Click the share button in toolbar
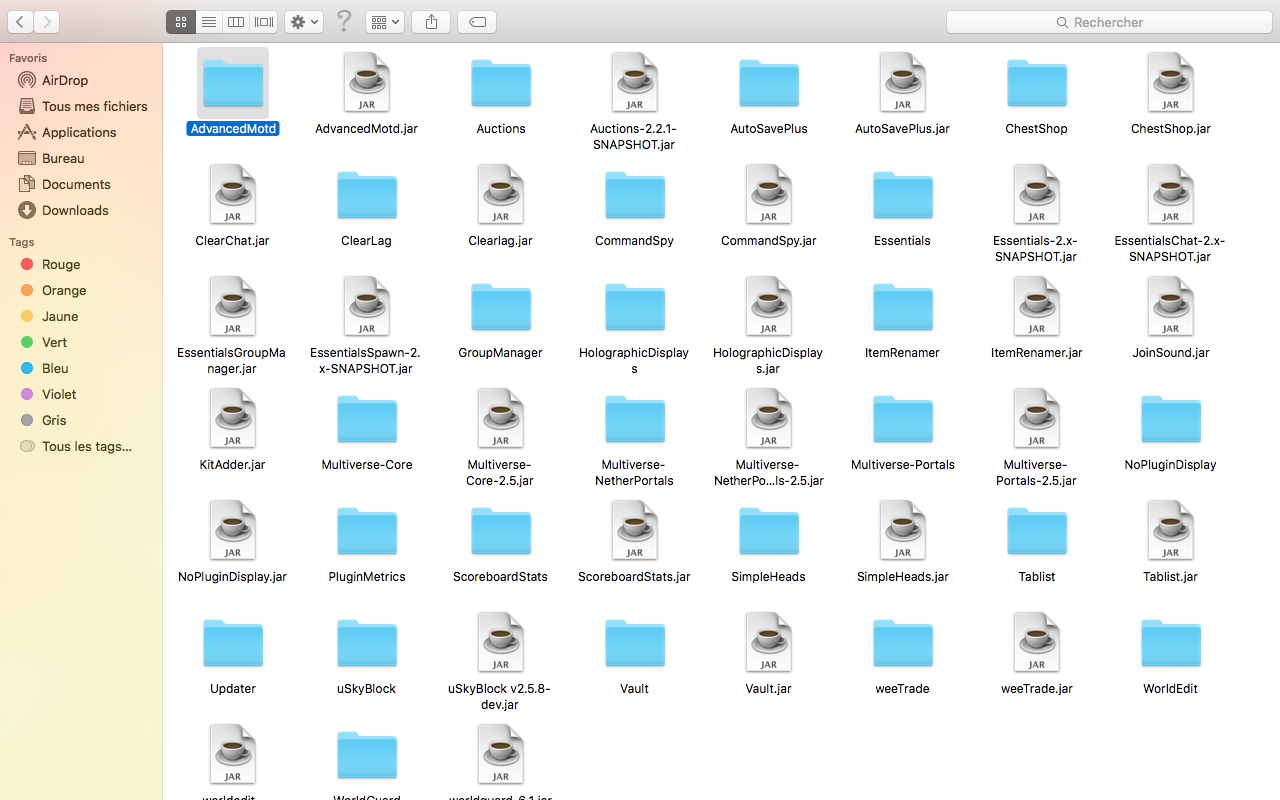 [x=431, y=22]
